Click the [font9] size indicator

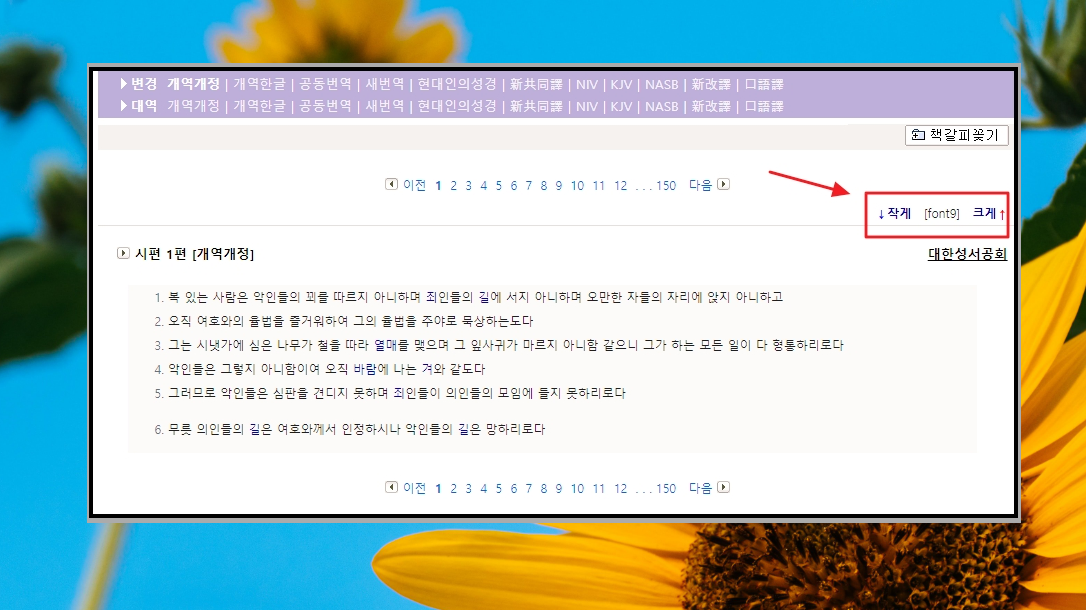(x=942, y=213)
